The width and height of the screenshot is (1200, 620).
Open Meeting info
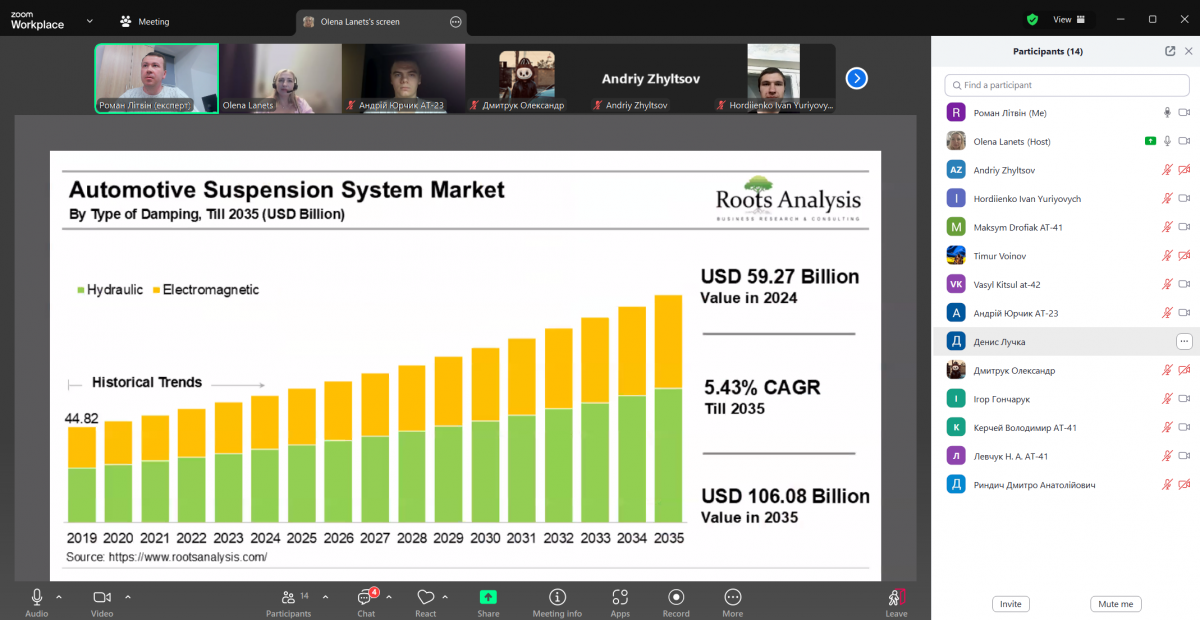tap(557, 598)
